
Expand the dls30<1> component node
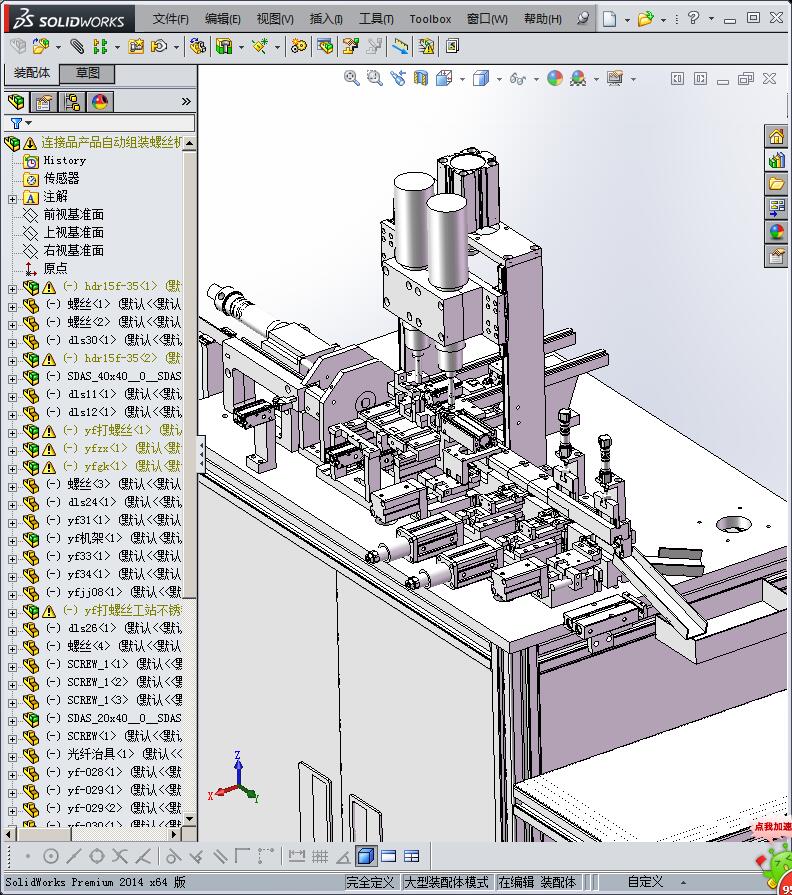coord(12,343)
